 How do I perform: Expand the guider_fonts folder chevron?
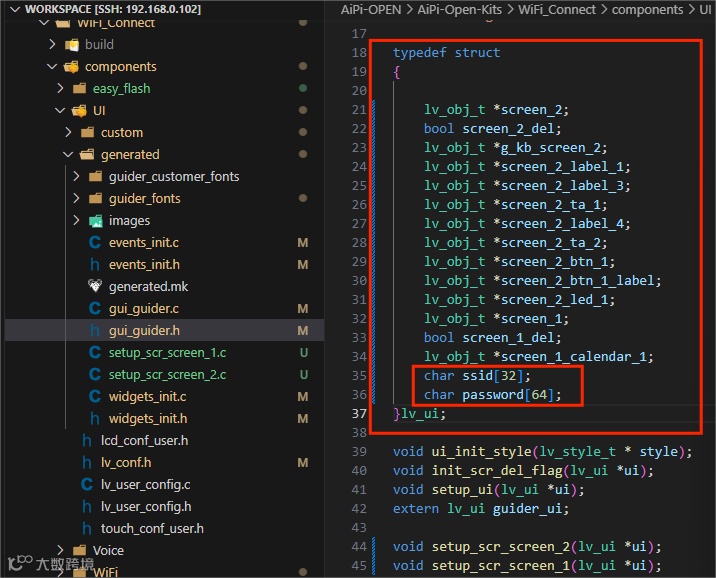click(x=76, y=198)
